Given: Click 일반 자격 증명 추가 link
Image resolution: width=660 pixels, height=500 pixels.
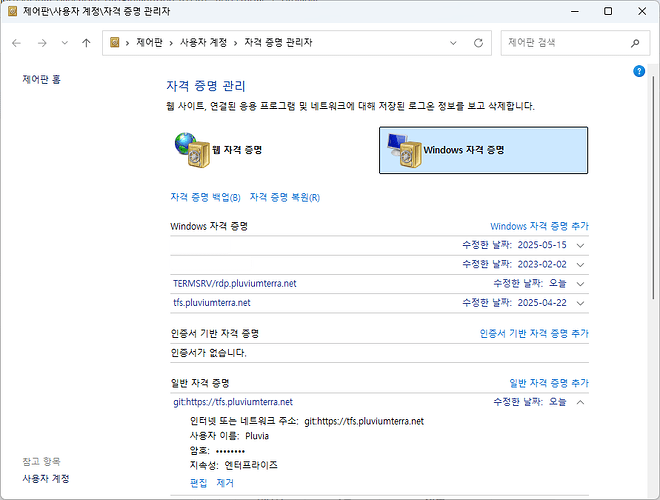Looking at the screenshot, I should [x=549, y=383].
